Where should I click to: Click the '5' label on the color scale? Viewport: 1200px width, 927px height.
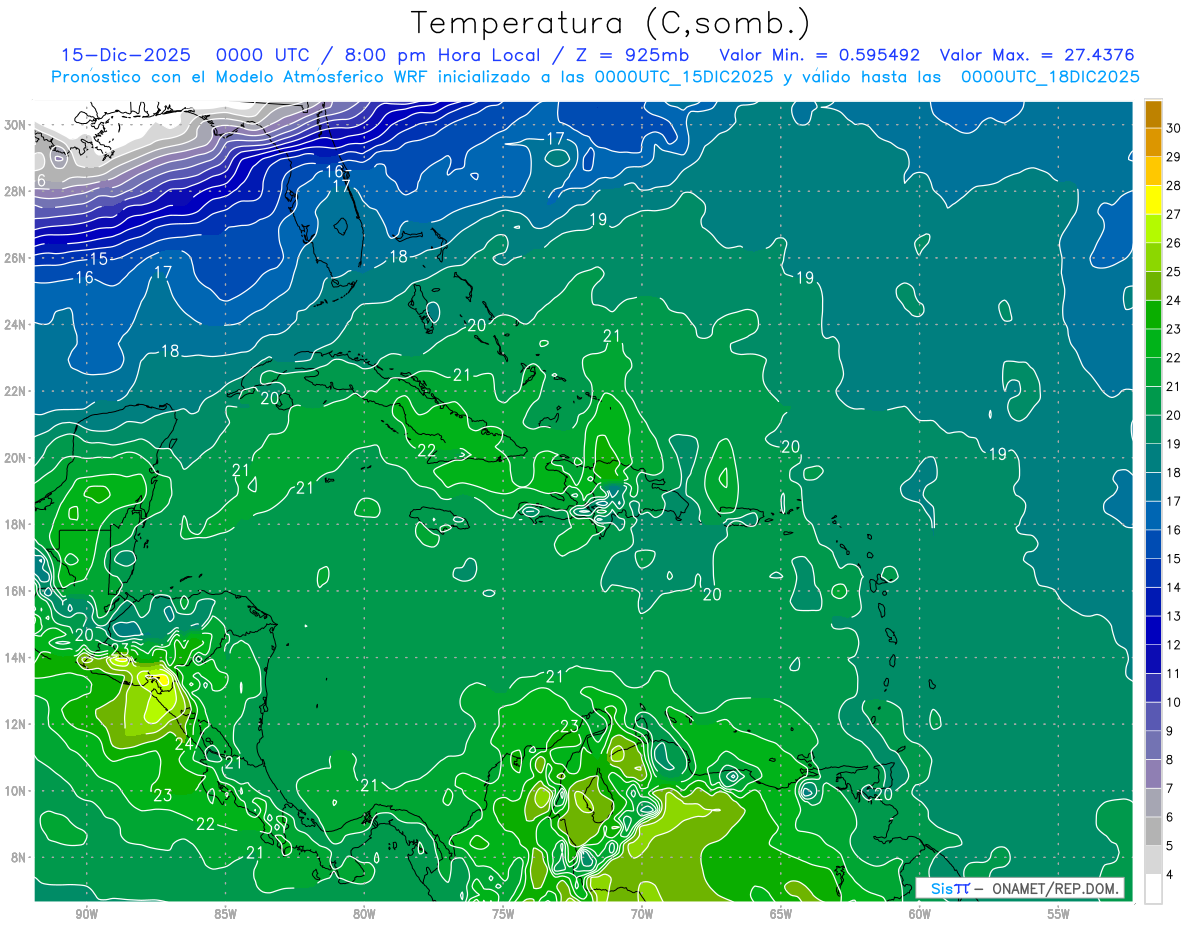tap(1170, 845)
